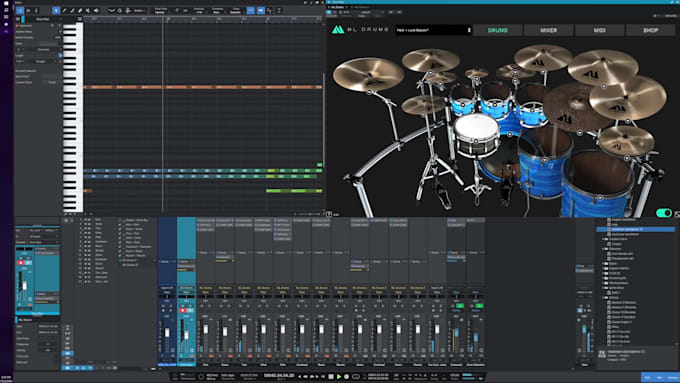This screenshot has width=680, height=383.
Task: Click the Record button in the transport
Action: point(347,377)
